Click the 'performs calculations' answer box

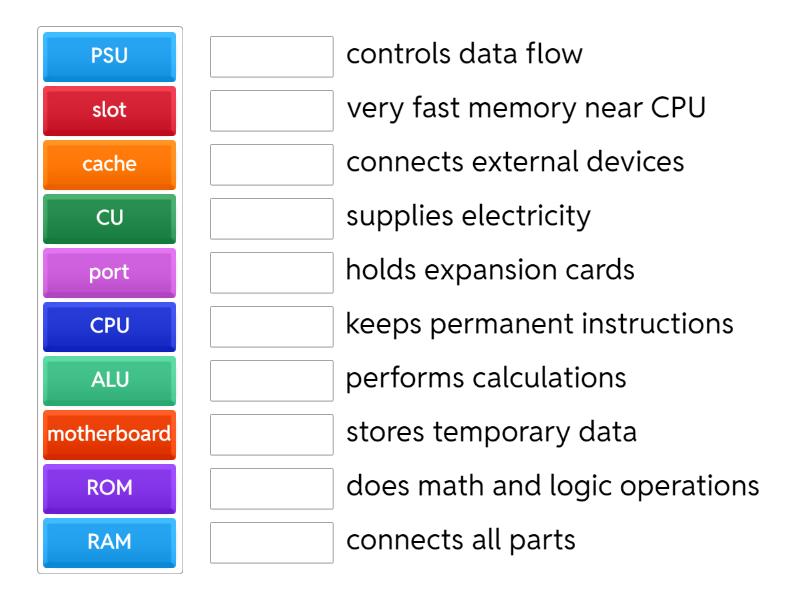pyautogui.click(x=272, y=381)
